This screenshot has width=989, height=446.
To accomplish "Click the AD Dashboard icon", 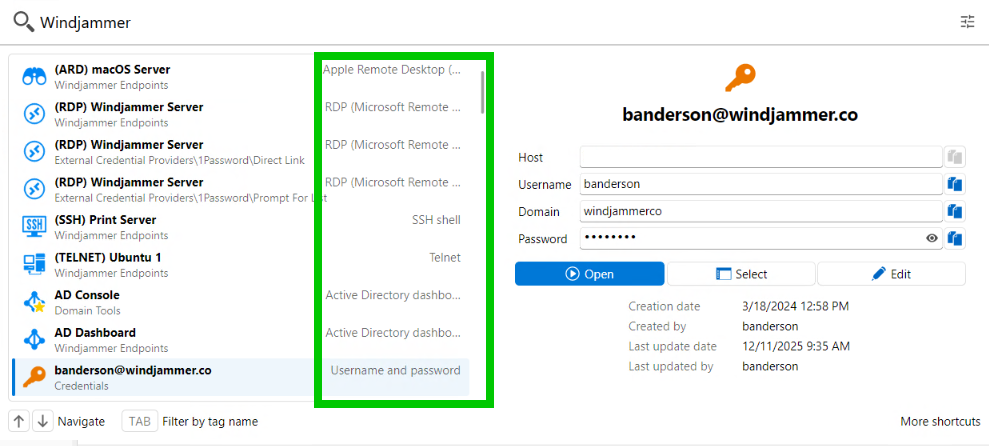I will (34, 339).
